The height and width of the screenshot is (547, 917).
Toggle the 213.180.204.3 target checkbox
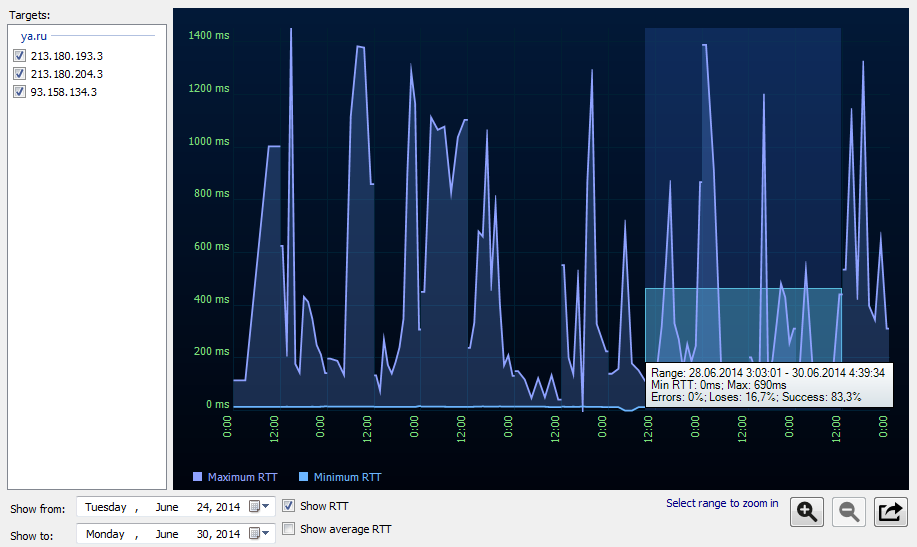click(19, 74)
